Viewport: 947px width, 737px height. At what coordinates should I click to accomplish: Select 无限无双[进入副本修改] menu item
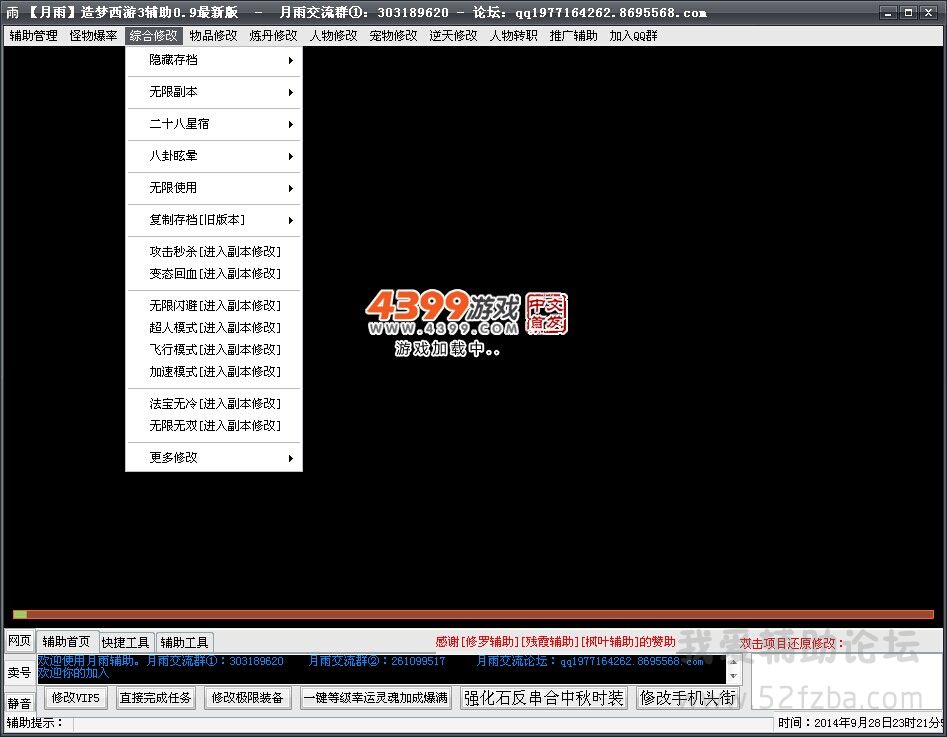(x=214, y=426)
